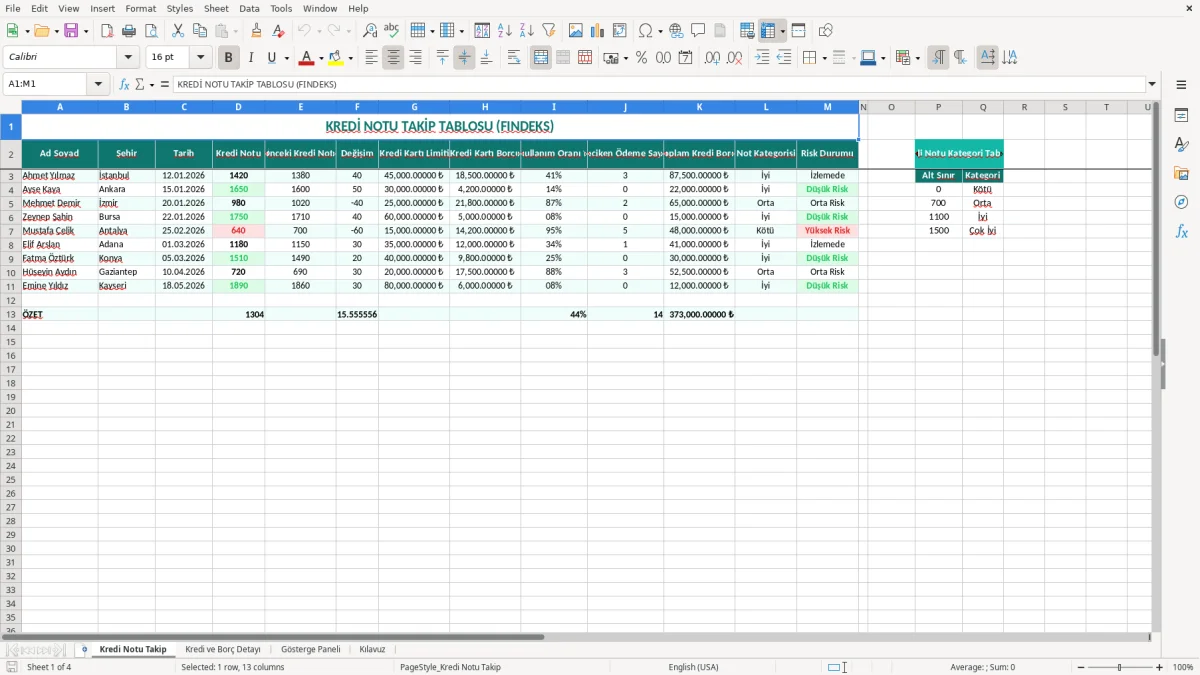Expand the formula bar with its arrow
The width and height of the screenshot is (1200, 675).
[x=1152, y=84]
